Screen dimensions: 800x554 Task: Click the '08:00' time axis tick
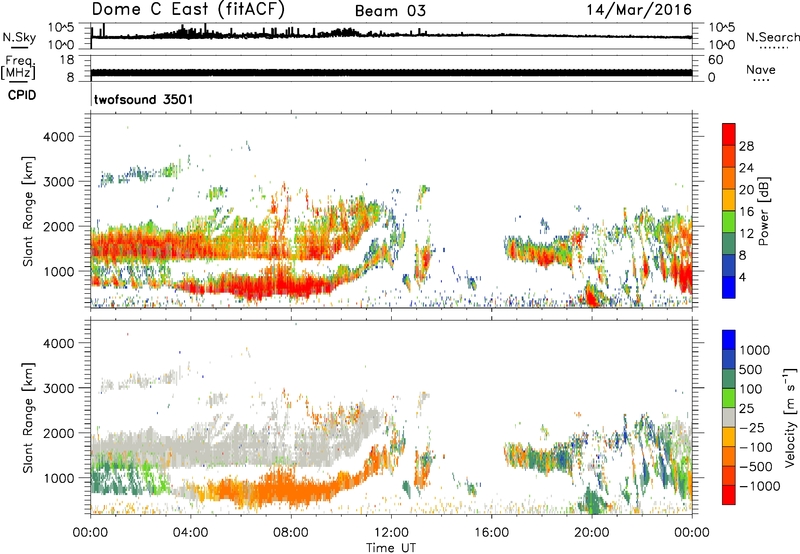[x=291, y=533]
